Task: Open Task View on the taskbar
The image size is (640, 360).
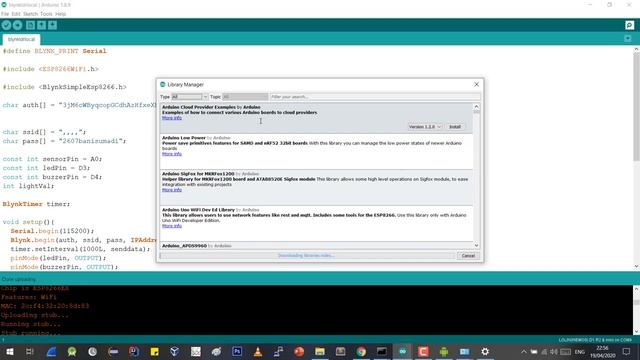Action: coord(29,351)
